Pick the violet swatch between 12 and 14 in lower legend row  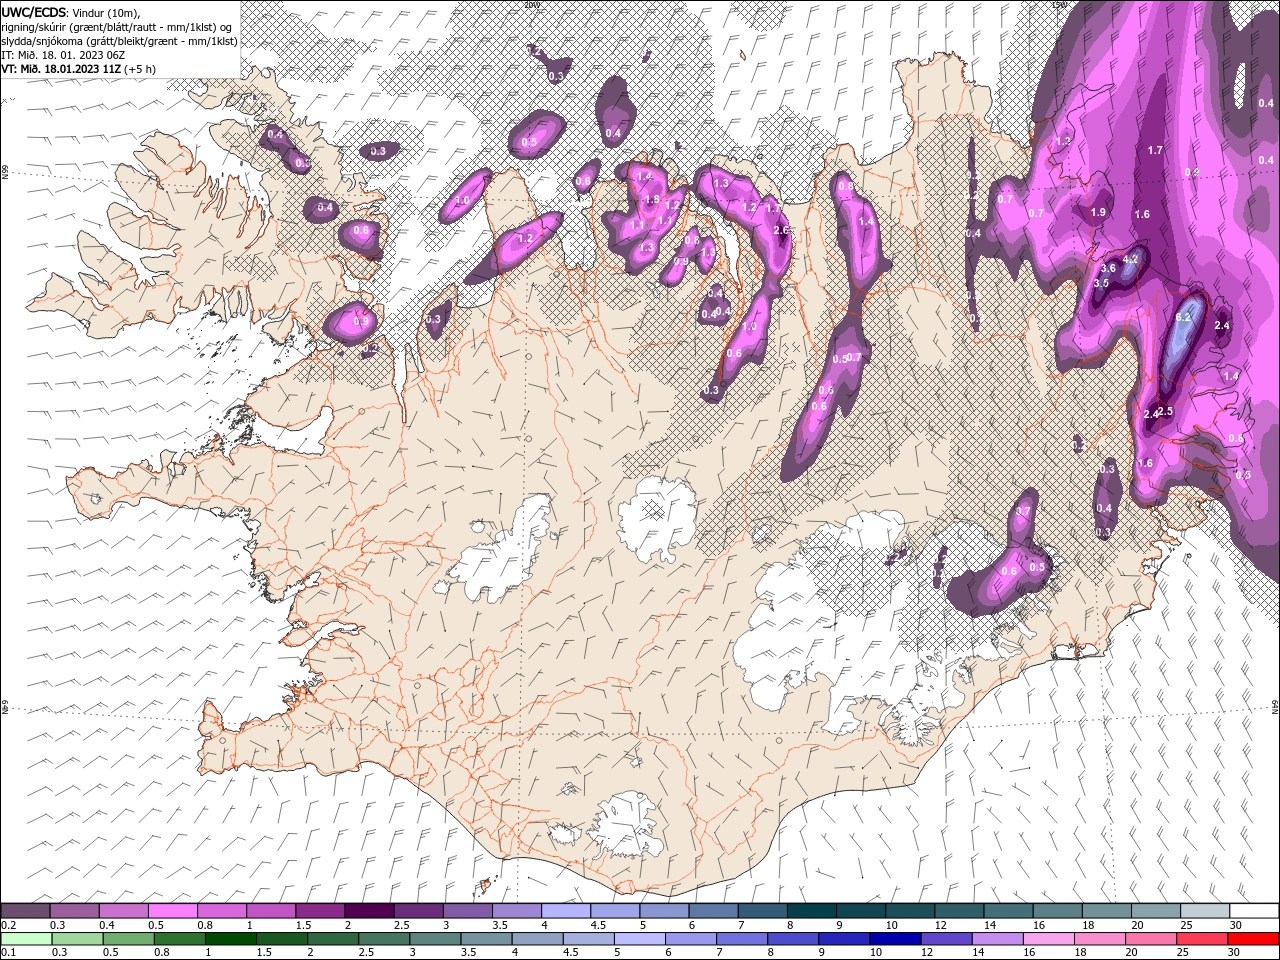point(947,939)
